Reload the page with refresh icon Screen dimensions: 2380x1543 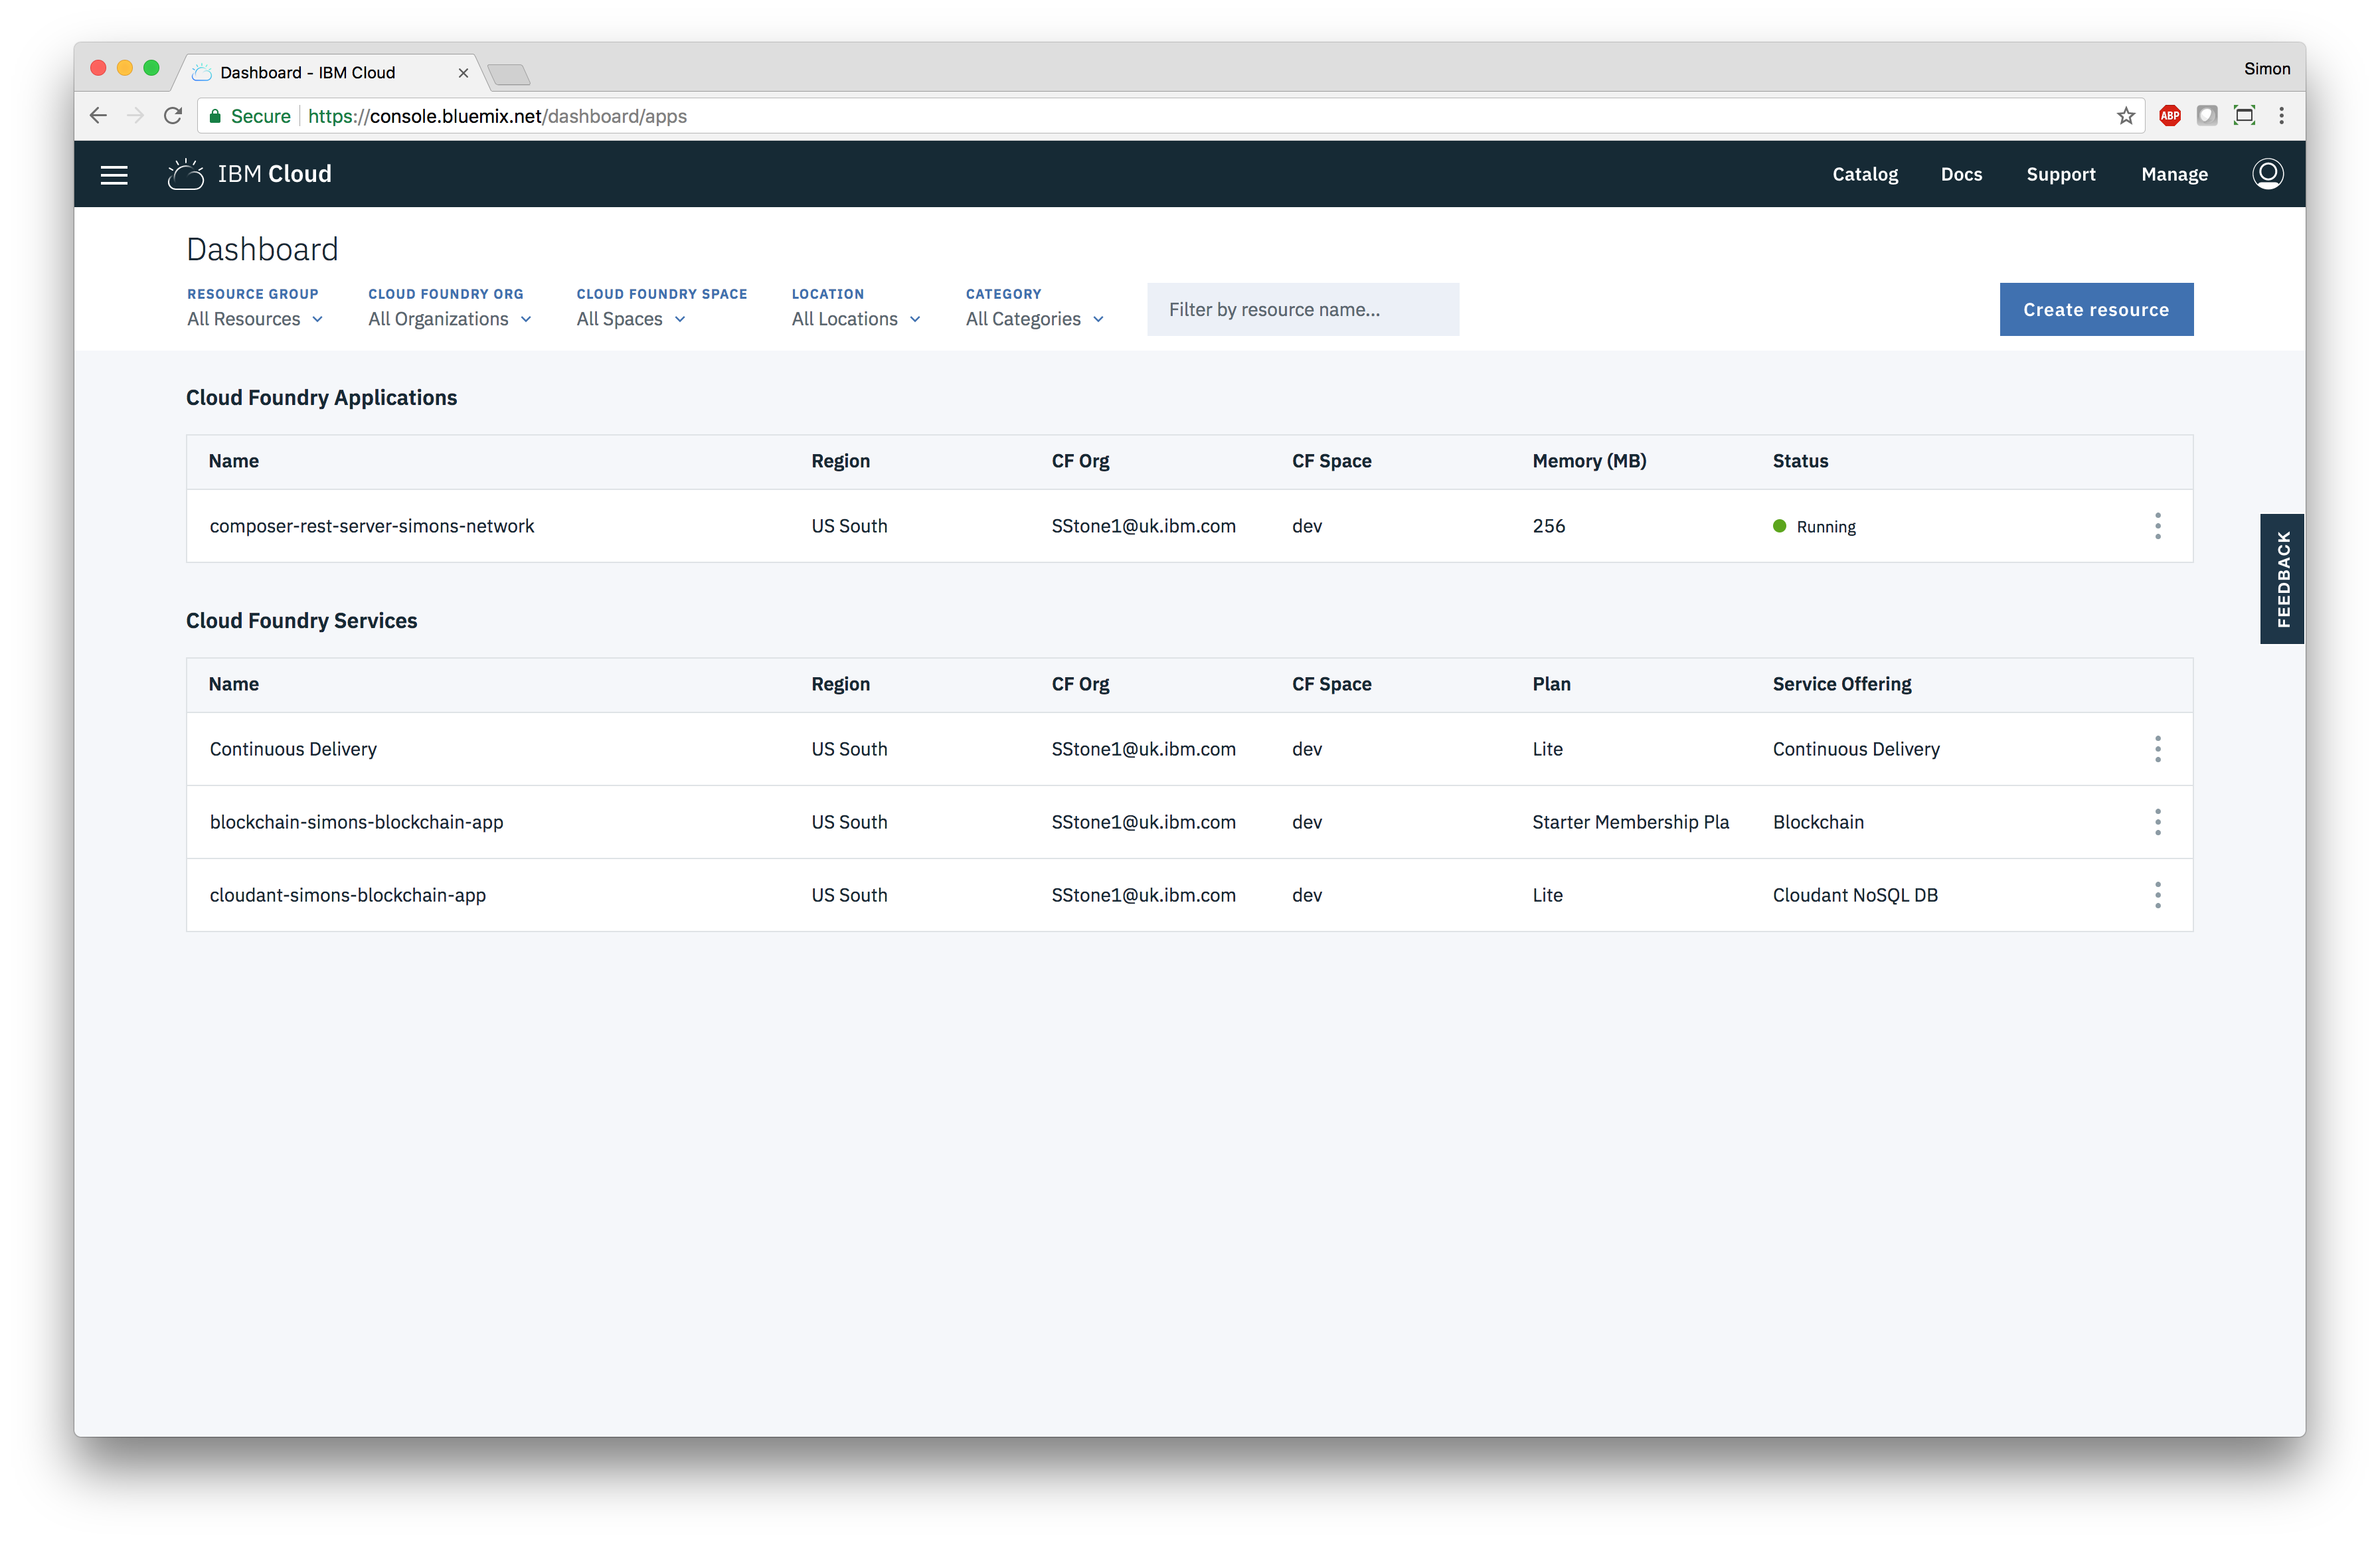pos(173,116)
